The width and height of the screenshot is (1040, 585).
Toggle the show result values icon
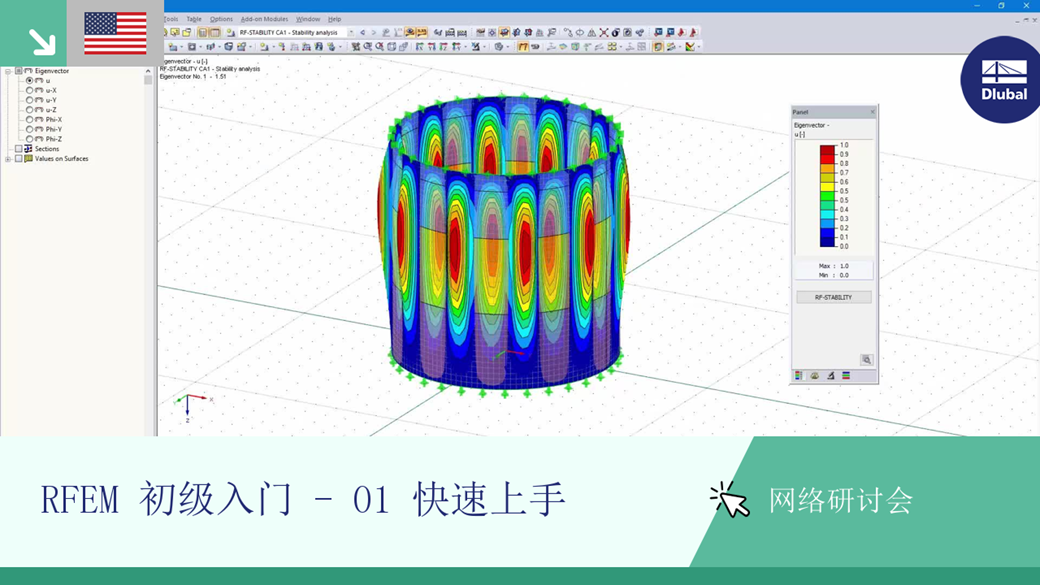(x=422, y=32)
